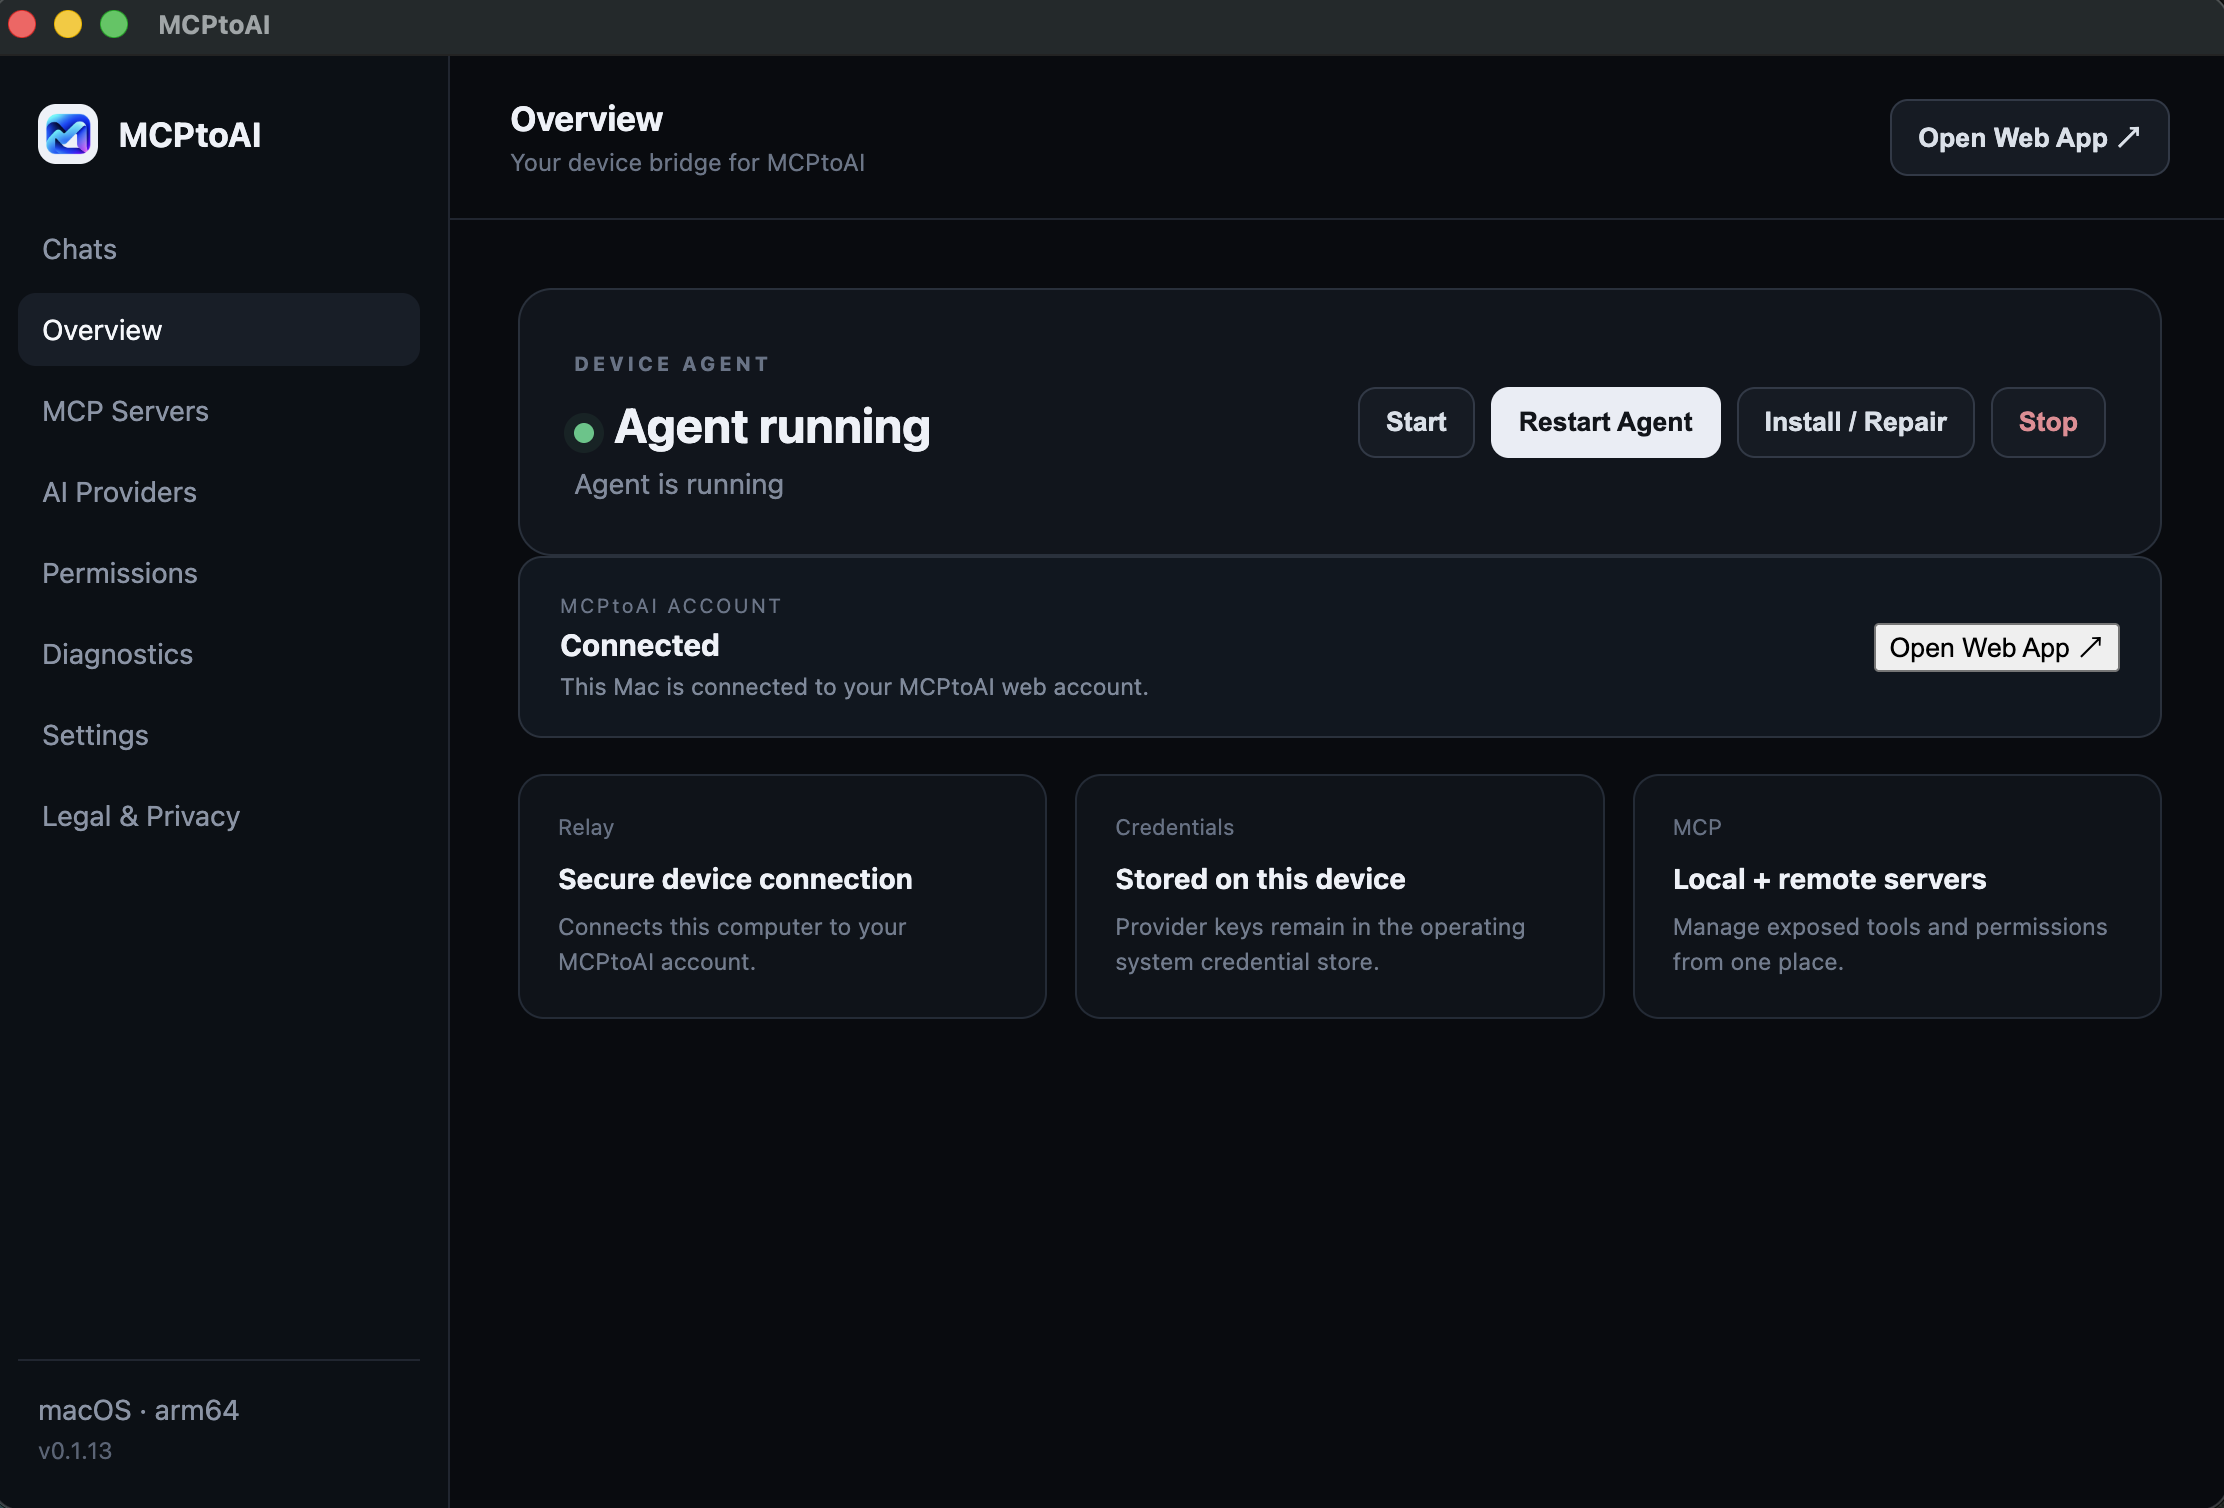Image resolution: width=2224 pixels, height=1508 pixels.
Task: Click the v0.1.13 version label
Action: (75, 1451)
